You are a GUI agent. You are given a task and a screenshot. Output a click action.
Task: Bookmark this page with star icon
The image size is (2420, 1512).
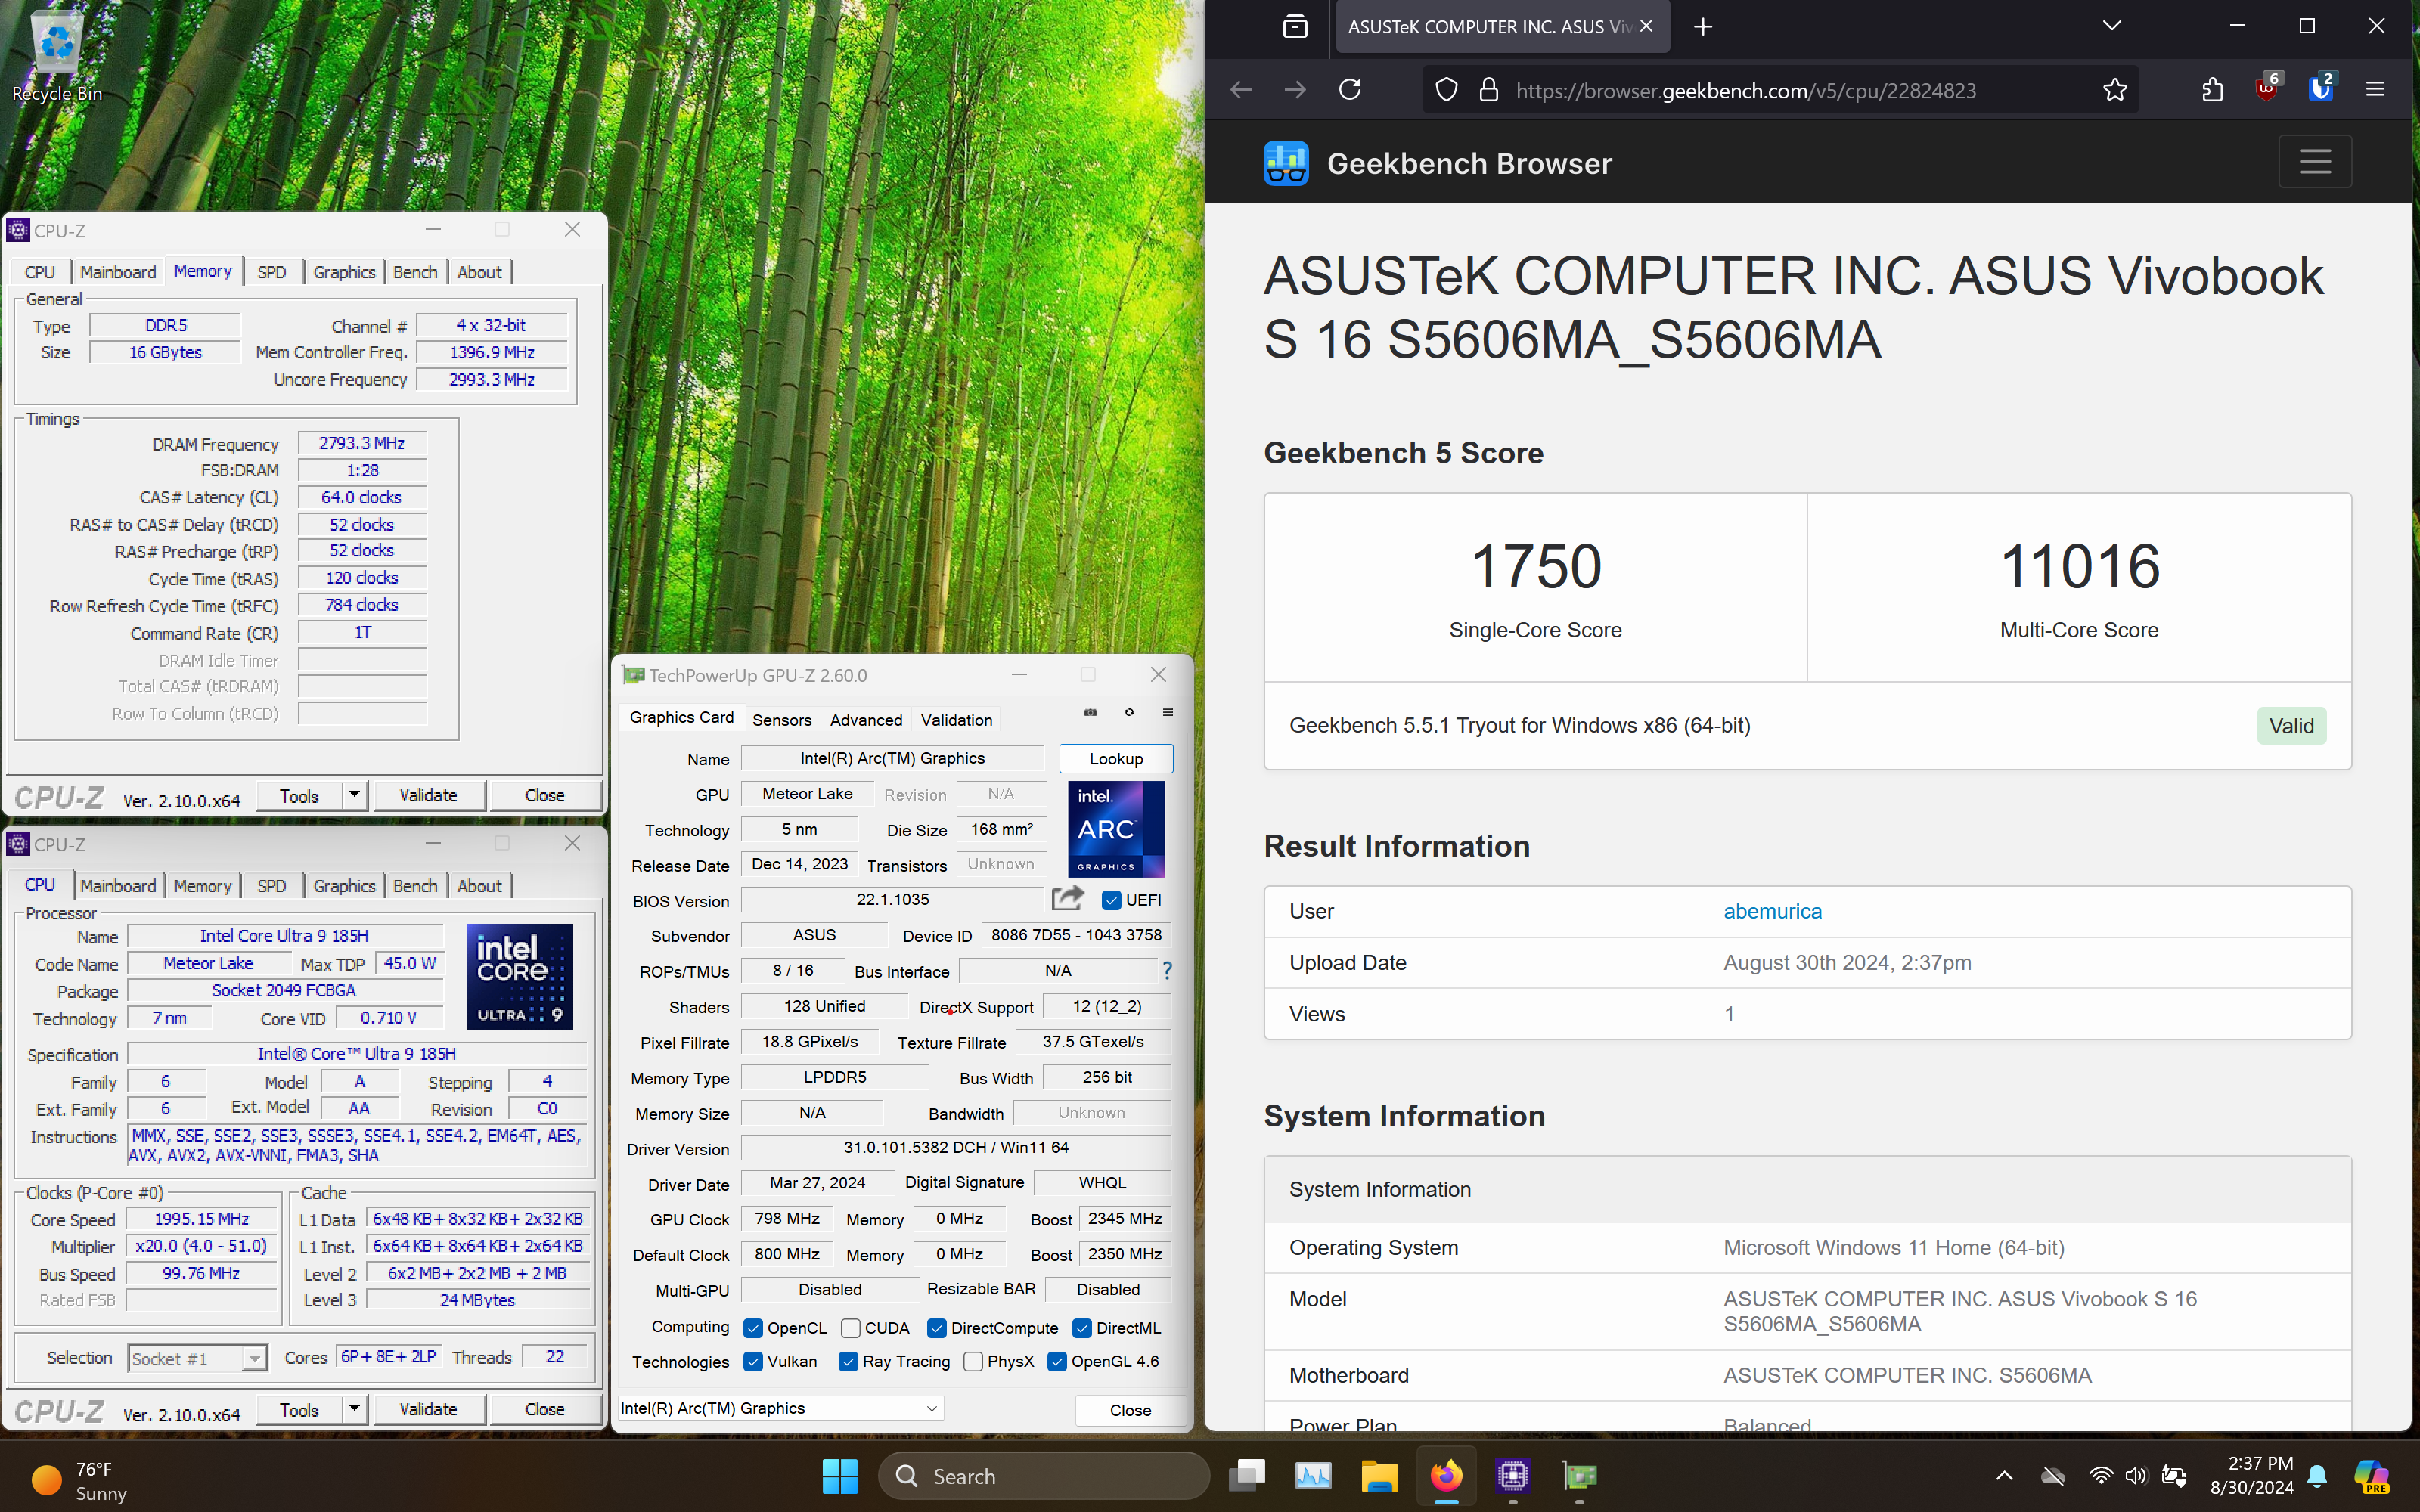(x=2114, y=90)
